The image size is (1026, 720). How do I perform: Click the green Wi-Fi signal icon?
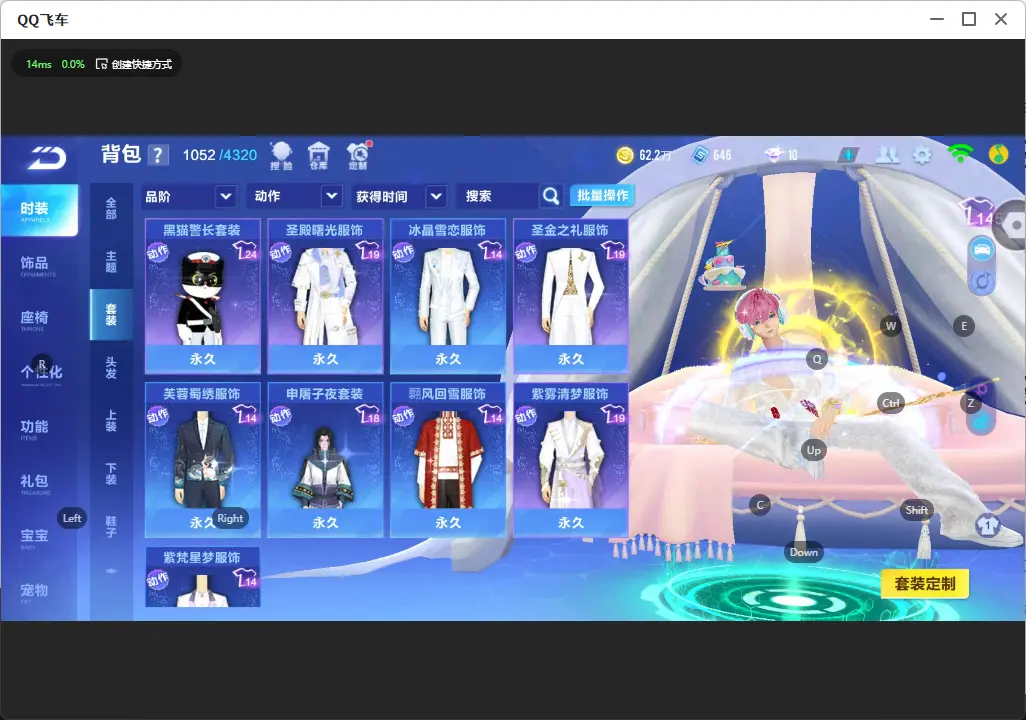pyautogui.click(x=960, y=154)
